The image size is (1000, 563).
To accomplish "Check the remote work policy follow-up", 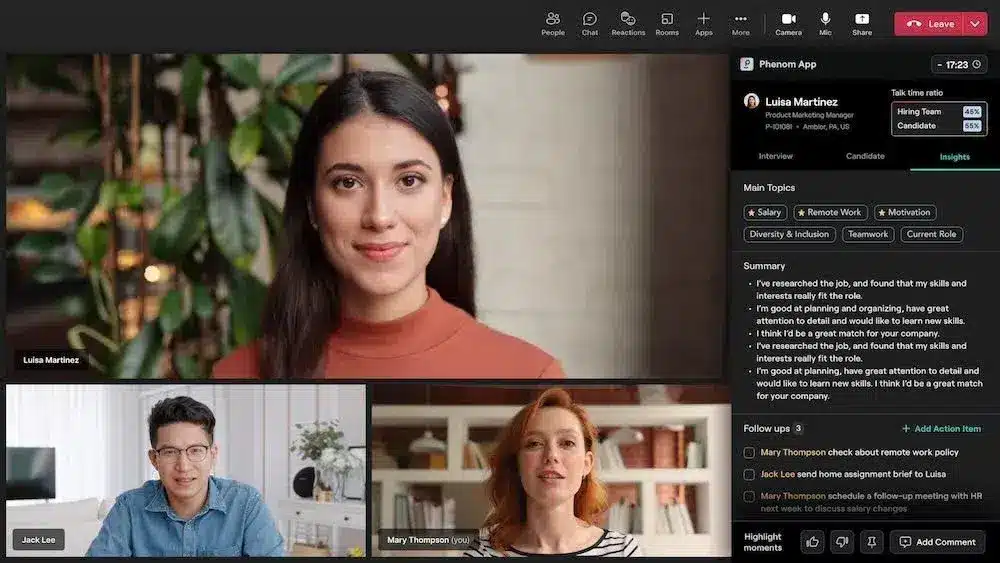I will (x=749, y=453).
